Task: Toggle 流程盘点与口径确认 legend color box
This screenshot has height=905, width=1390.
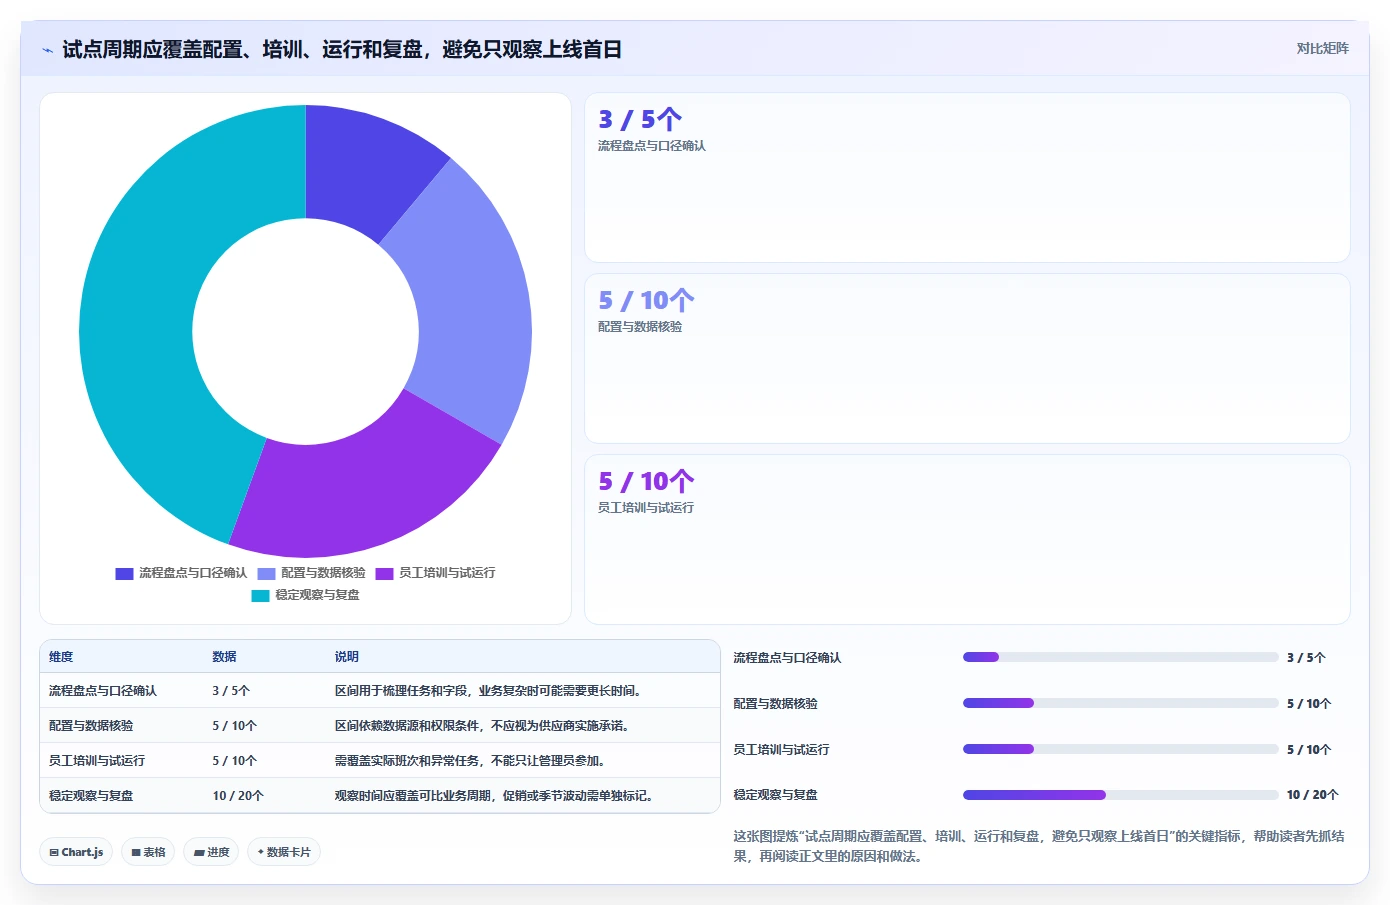Action: coord(124,574)
